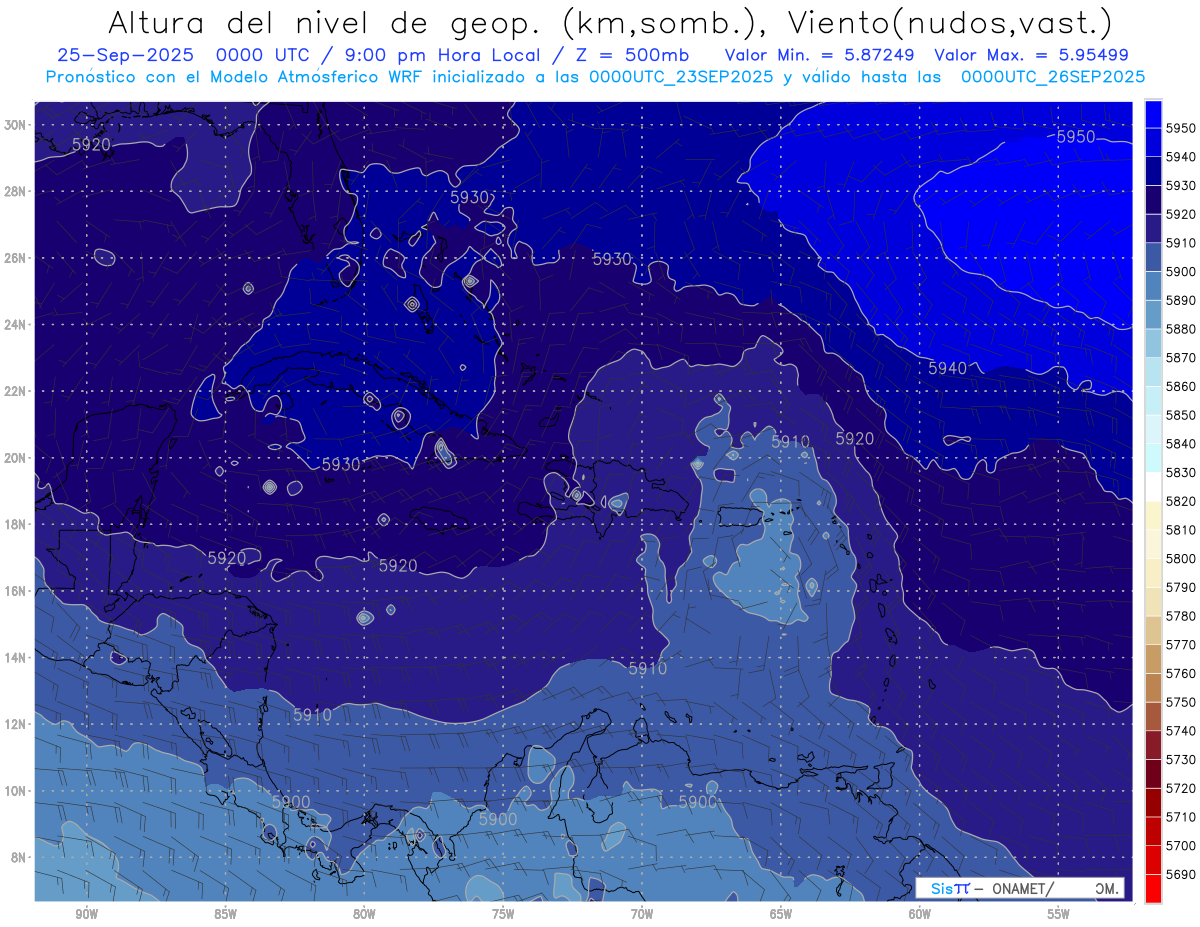
Task: Click the 5940 contour label on the map
Action: coord(947,368)
